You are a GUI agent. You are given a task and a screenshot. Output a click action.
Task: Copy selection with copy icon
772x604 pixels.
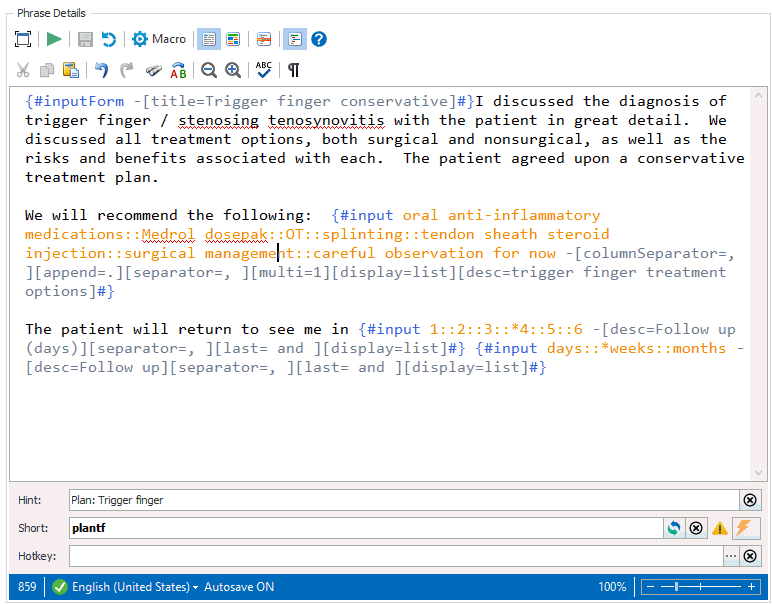tap(47, 70)
